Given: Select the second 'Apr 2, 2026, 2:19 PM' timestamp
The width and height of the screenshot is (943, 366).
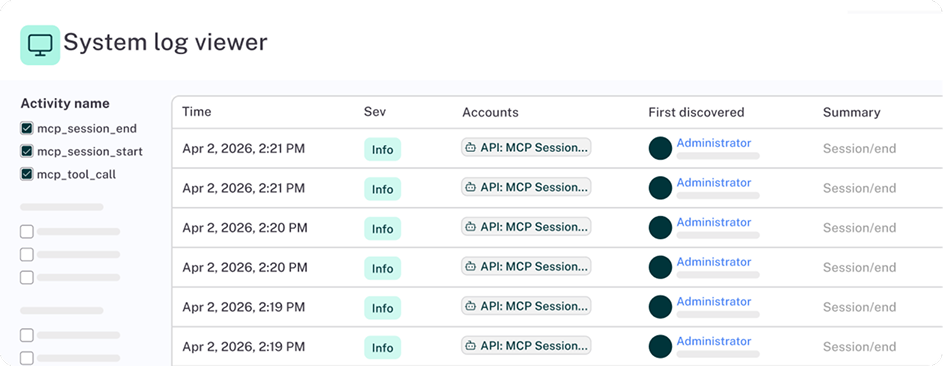Looking at the screenshot, I should pyautogui.click(x=244, y=347).
